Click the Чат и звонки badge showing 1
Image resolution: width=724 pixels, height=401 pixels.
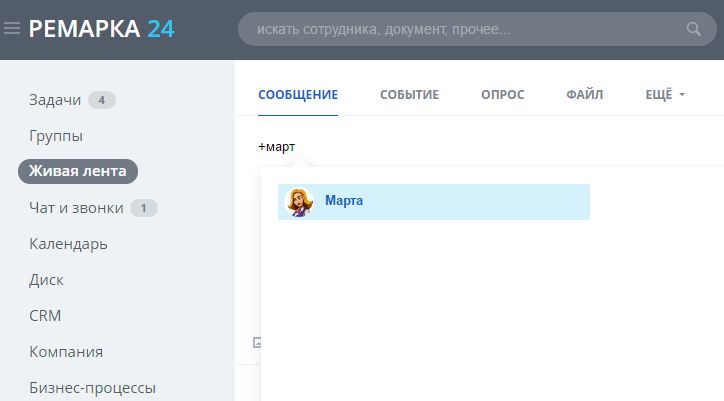(x=144, y=208)
